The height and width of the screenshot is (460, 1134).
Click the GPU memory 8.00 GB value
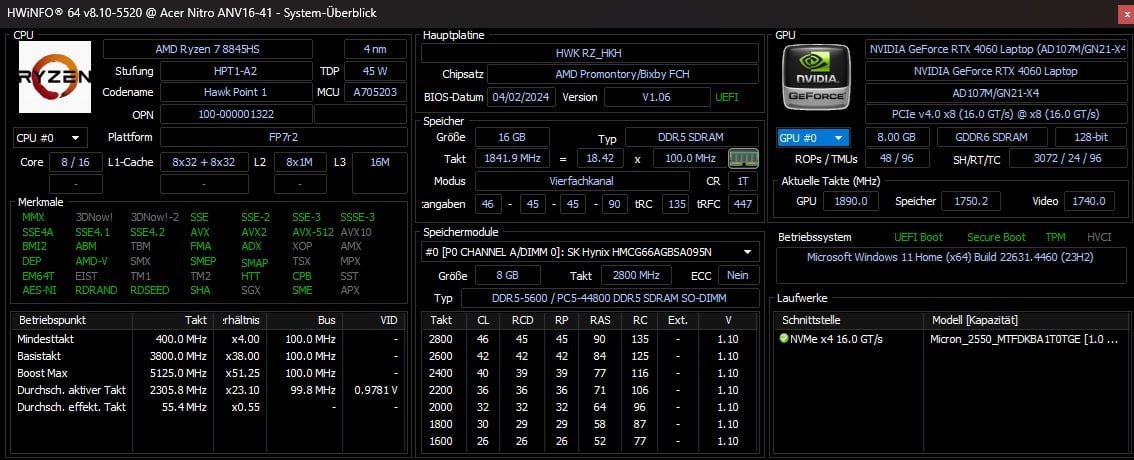(897, 137)
